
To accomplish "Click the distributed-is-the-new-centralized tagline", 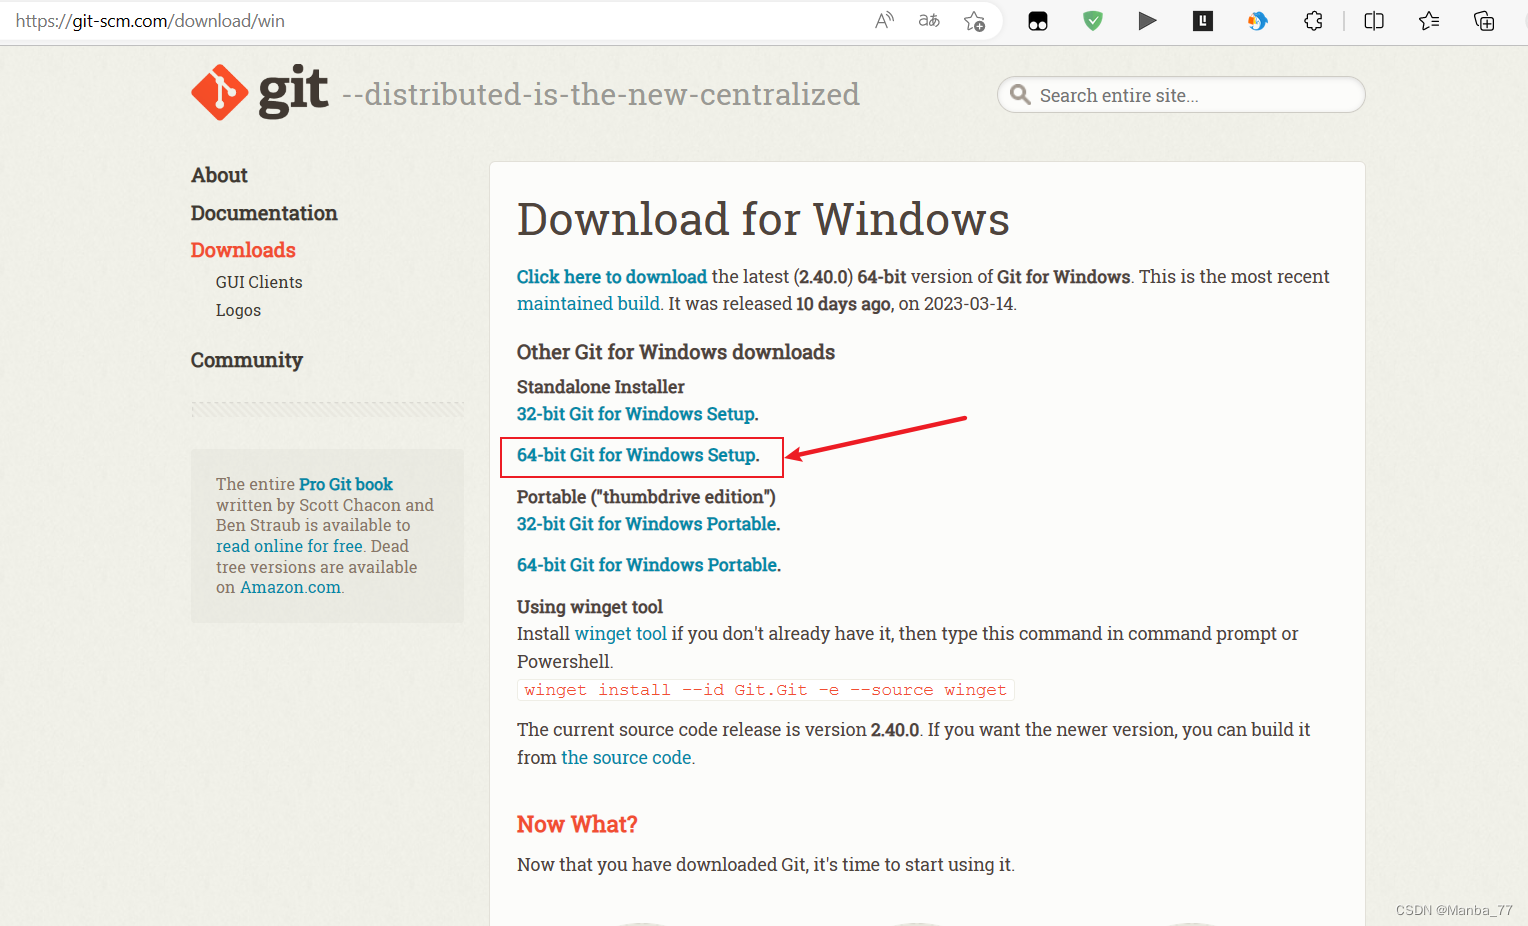I will coord(601,94).
